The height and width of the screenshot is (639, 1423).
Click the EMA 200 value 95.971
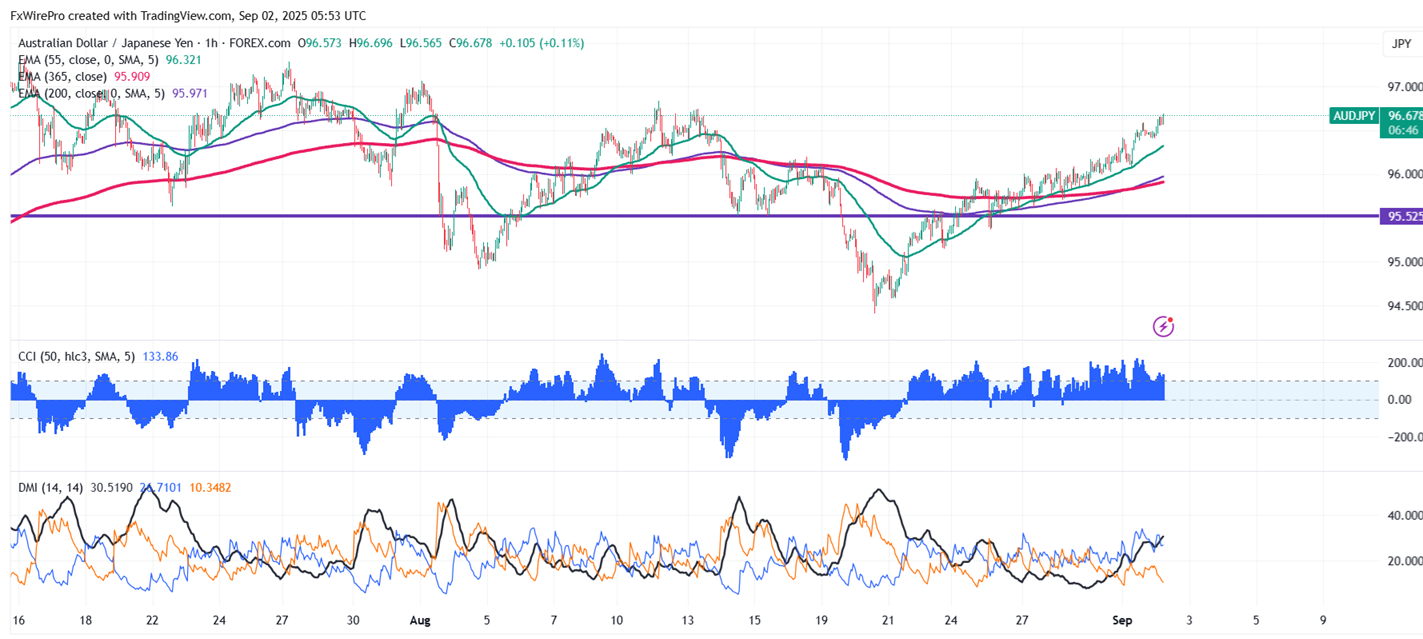(x=191, y=92)
